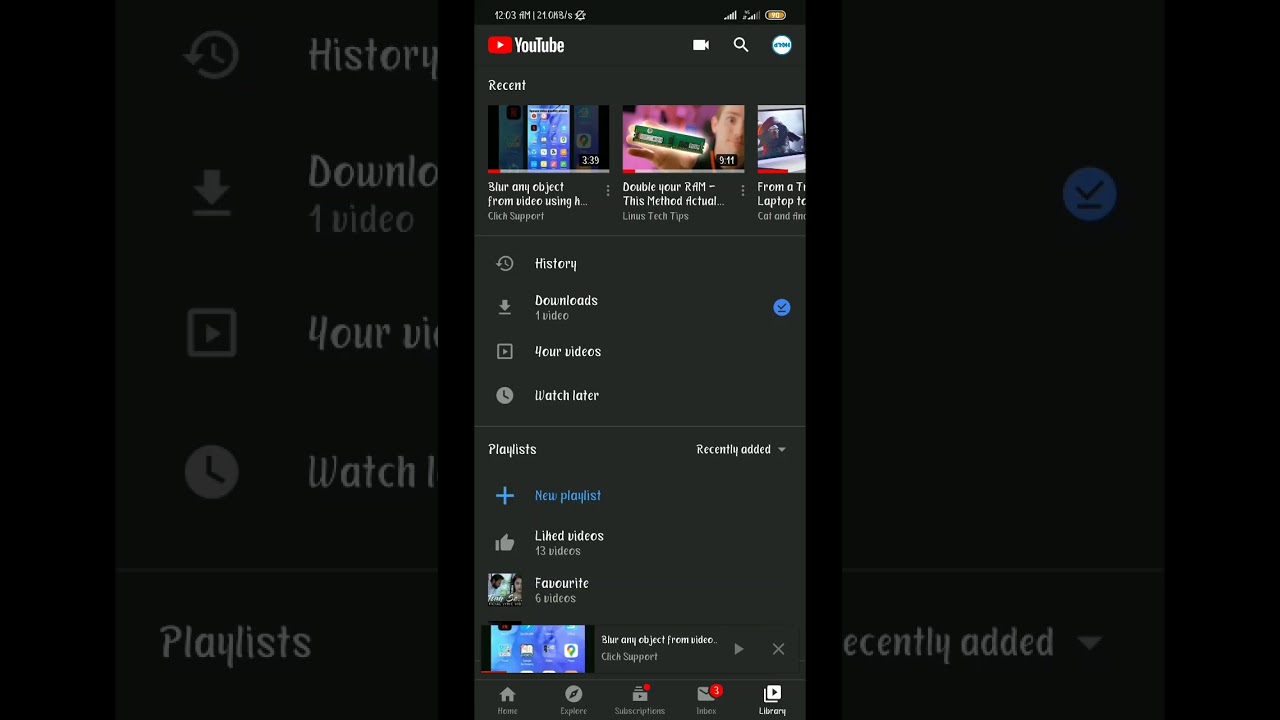Viewport: 1280px width, 720px height.
Task: Tap the signal strength indicator in status bar
Action: [730, 15]
